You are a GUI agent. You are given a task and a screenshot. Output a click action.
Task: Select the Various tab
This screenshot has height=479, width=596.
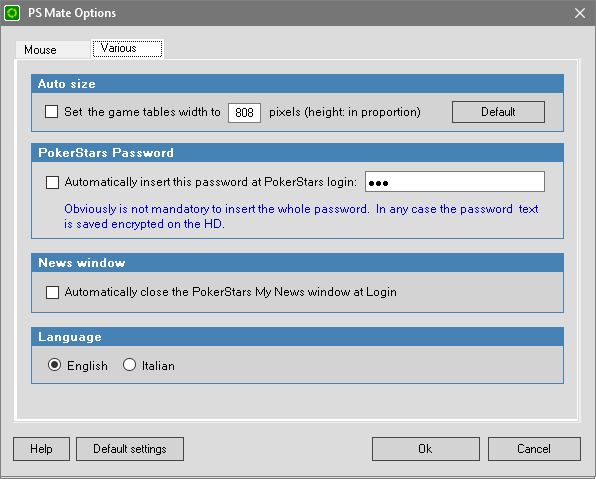tap(127, 49)
